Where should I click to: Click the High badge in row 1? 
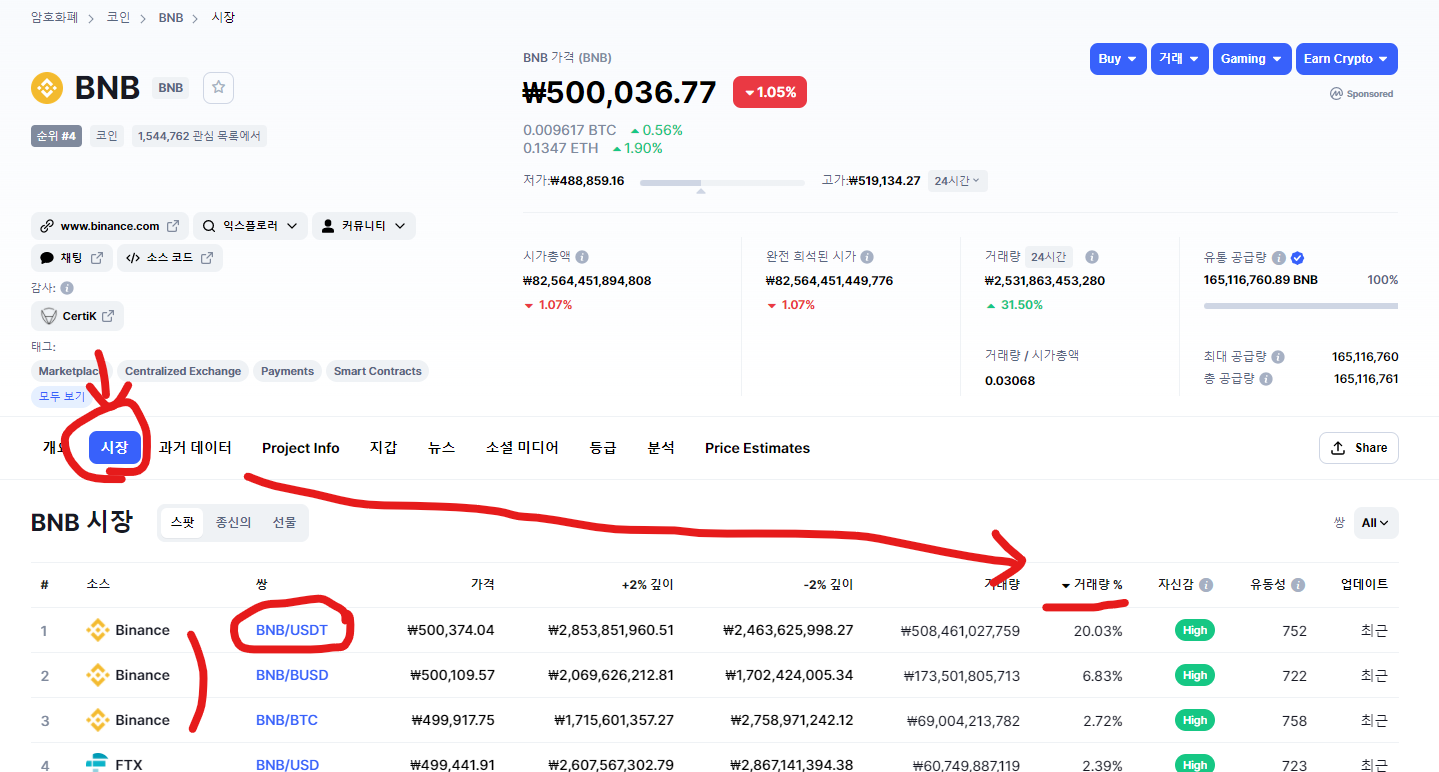coord(1195,630)
